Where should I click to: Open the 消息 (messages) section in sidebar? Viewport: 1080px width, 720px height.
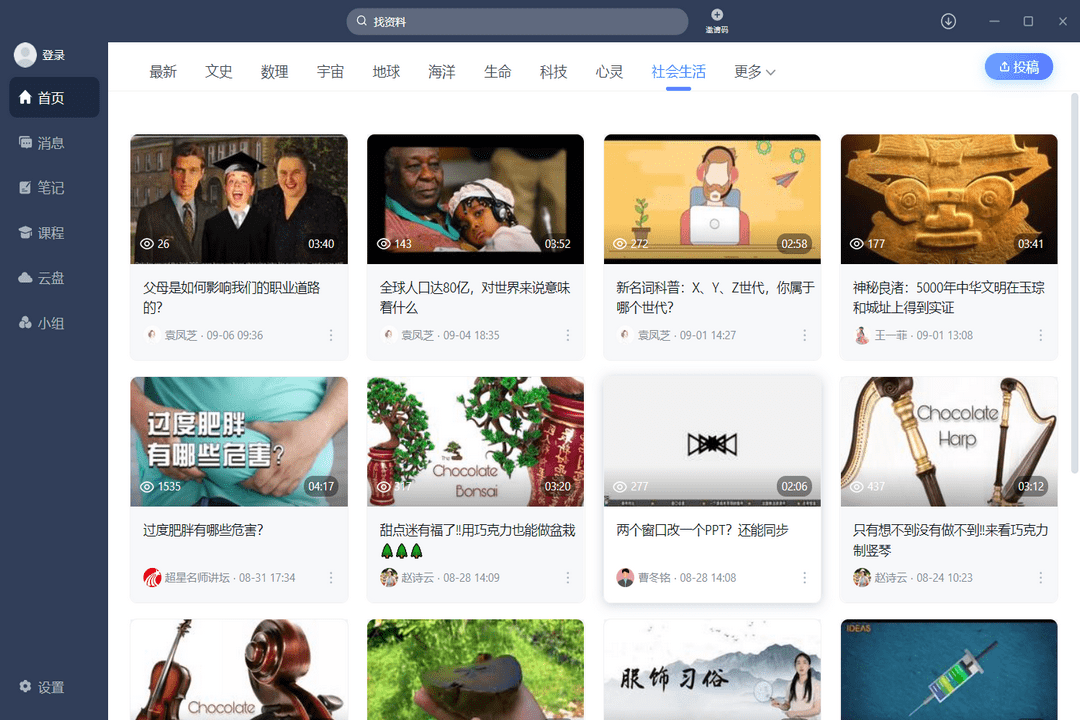click(x=41, y=143)
